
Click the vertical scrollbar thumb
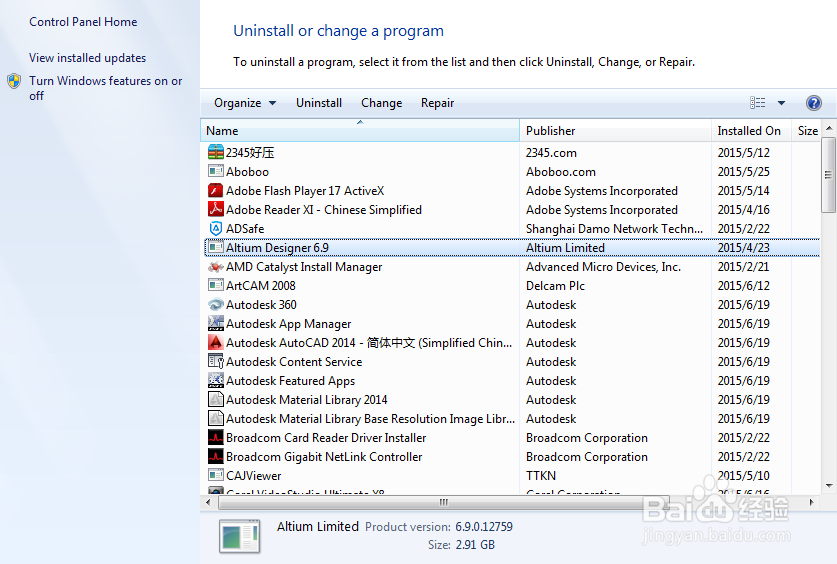(x=828, y=175)
